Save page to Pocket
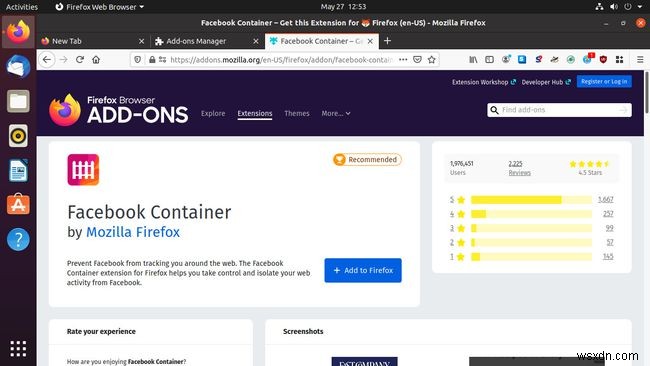650x366 pixels. click(x=417, y=60)
